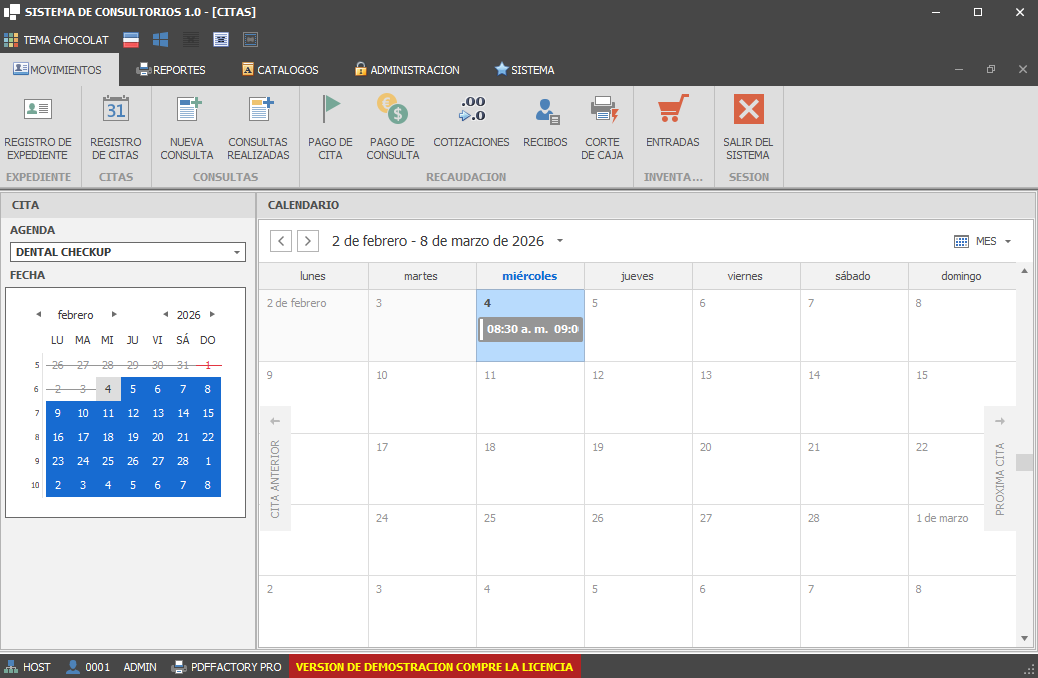The width and height of the screenshot is (1038, 678).
Task: Open the Catalogos tab
Action: click(x=280, y=70)
